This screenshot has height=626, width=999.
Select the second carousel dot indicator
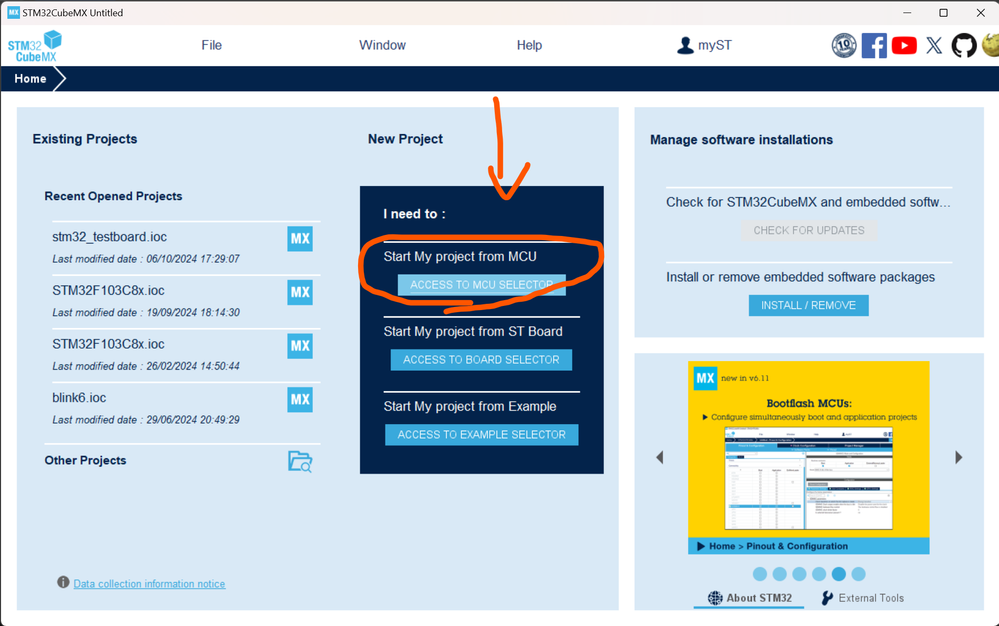(x=779, y=574)
